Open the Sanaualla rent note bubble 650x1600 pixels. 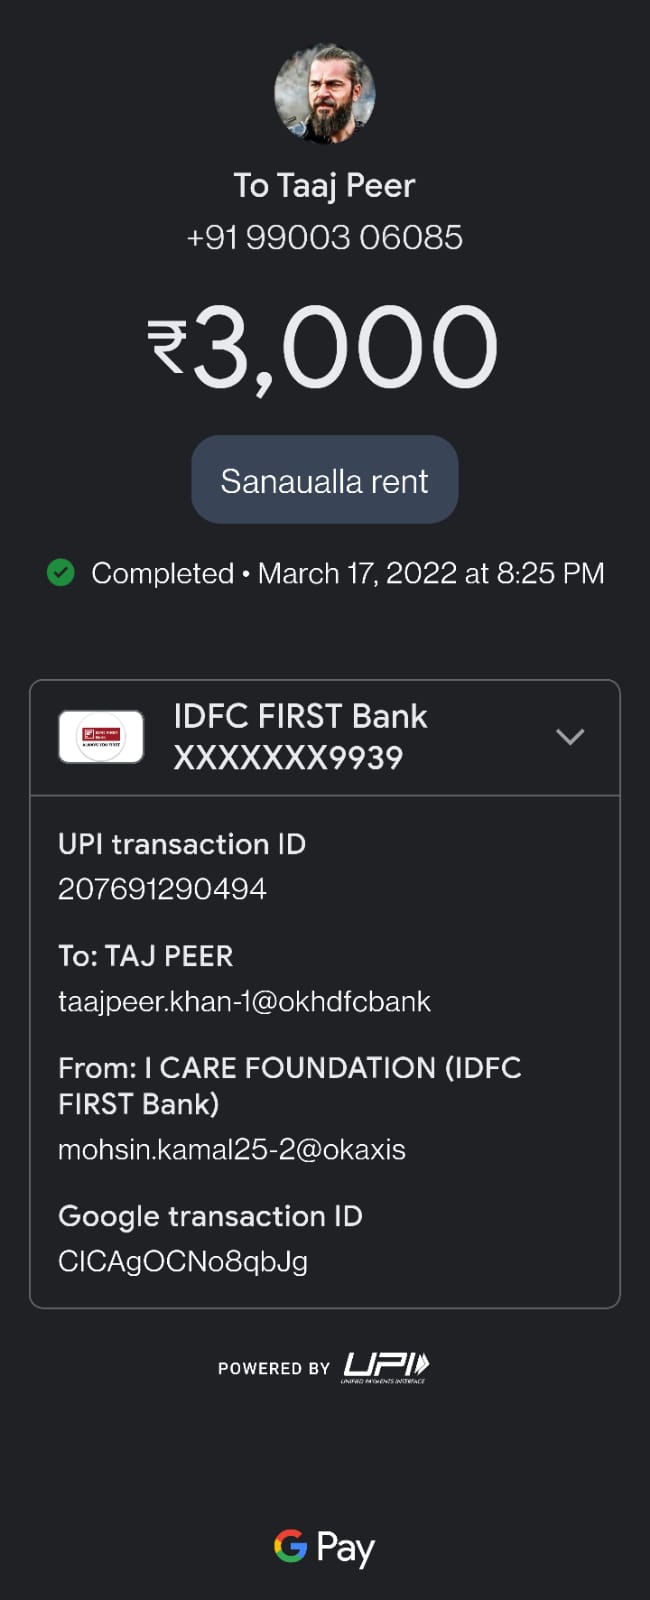point(325,480)
